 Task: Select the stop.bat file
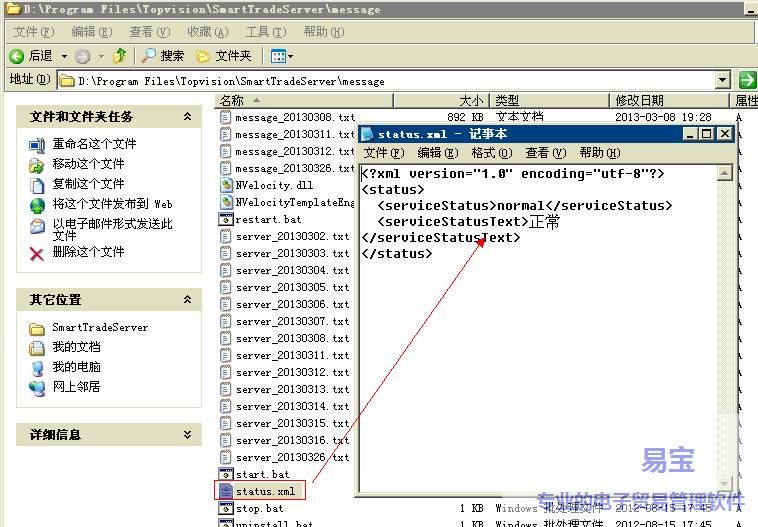coord(259,508)
